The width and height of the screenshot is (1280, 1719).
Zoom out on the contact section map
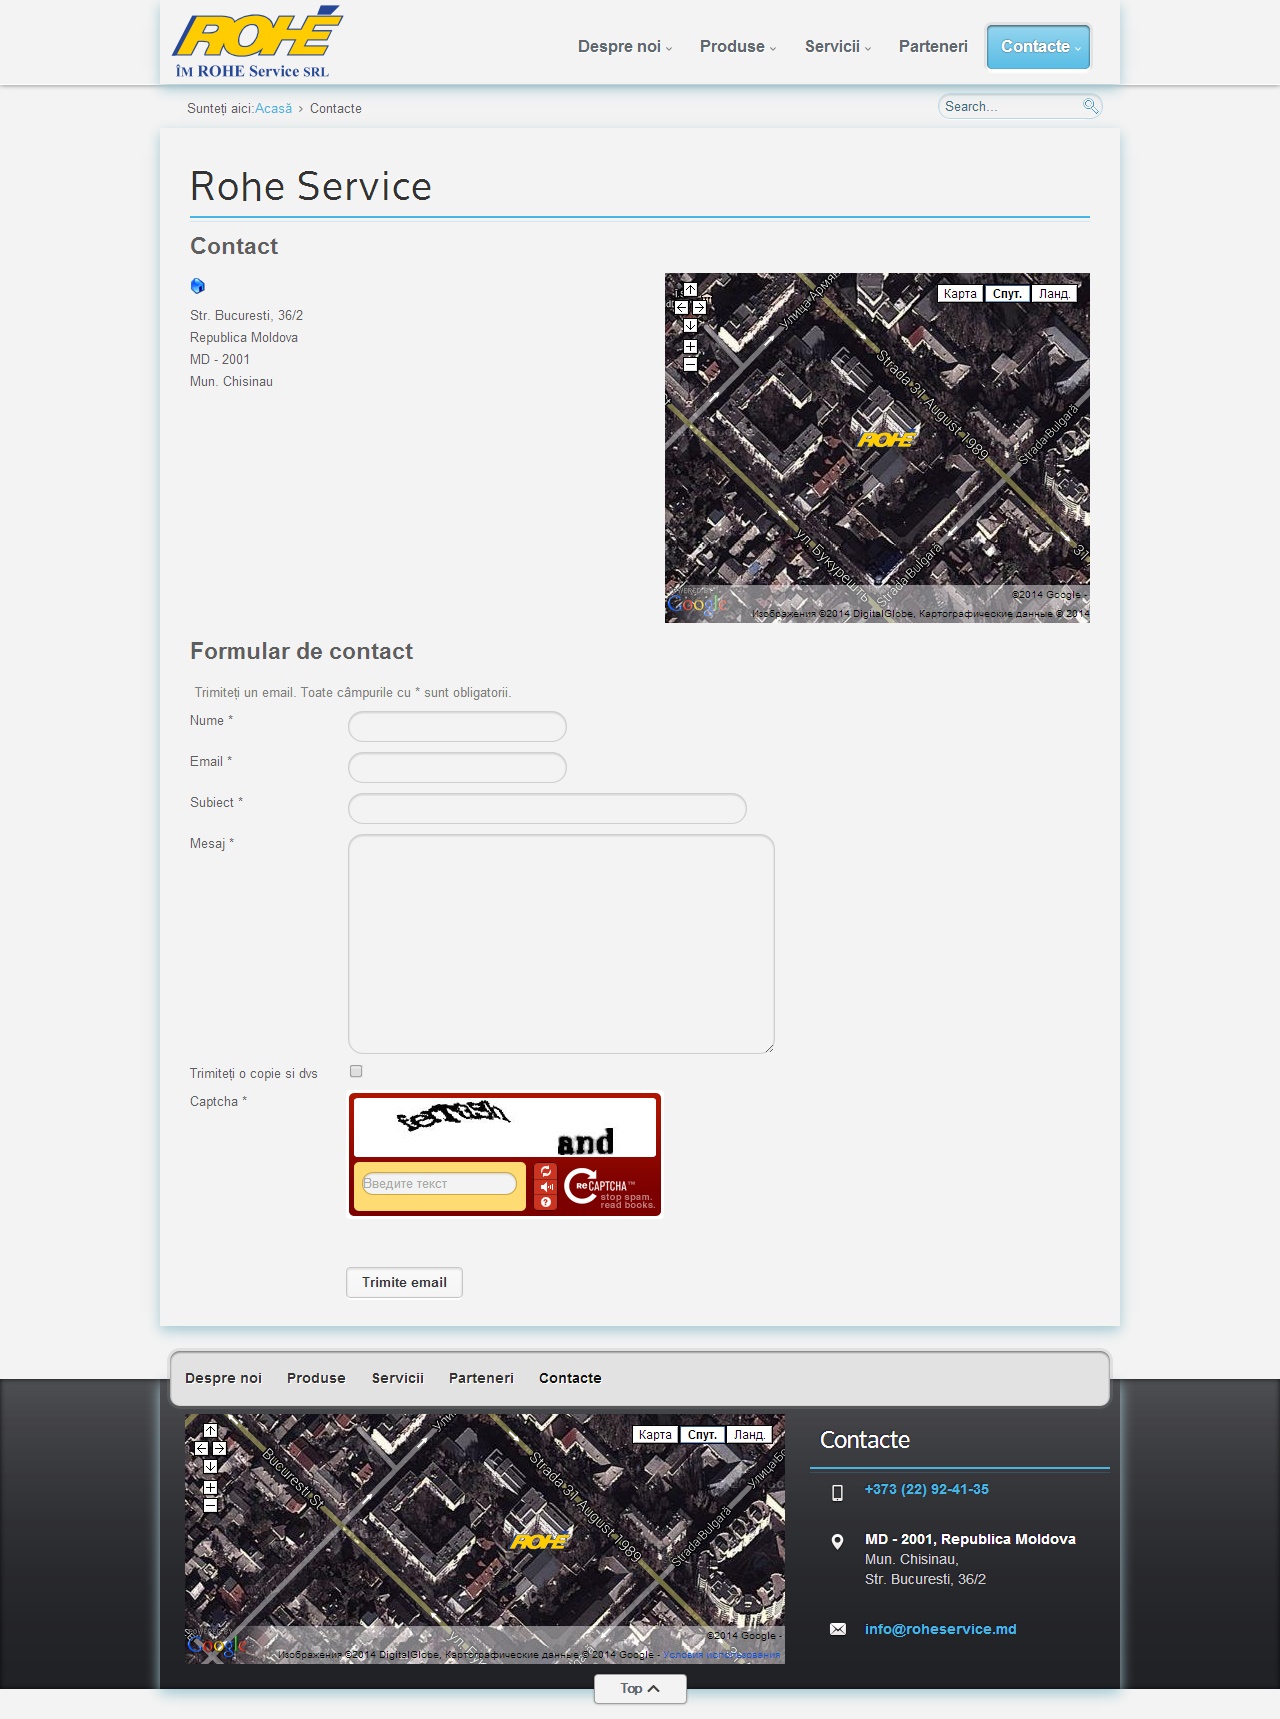[x=690, y=365]
